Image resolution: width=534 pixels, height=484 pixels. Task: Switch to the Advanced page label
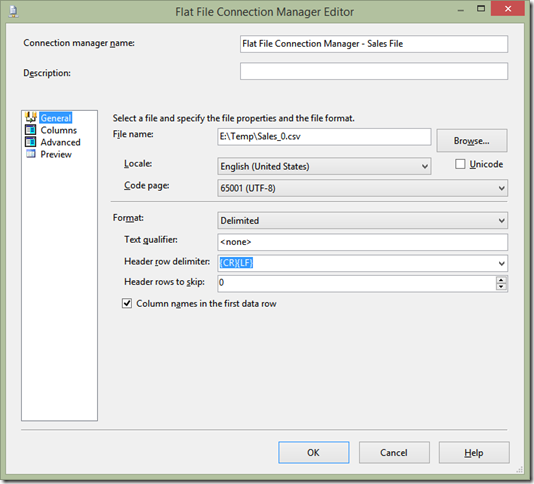click(60, 142)
